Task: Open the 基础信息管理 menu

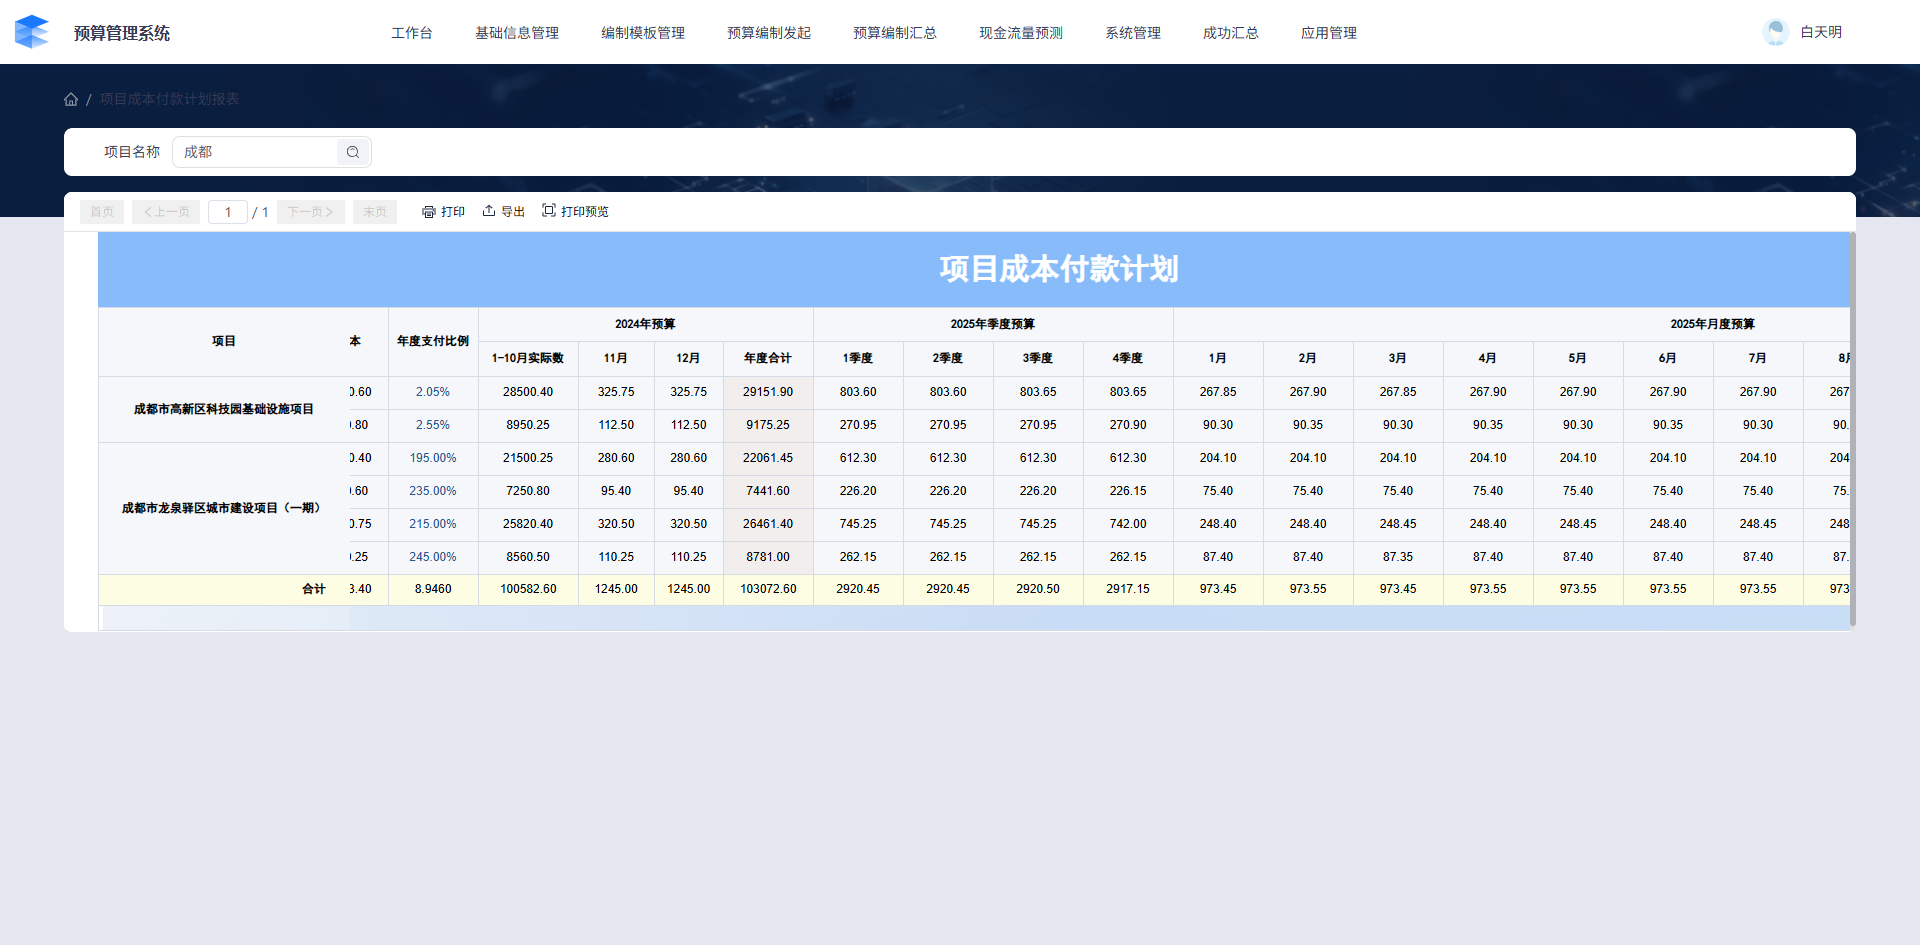Action: pyautogui.click(x=517, y=33)
